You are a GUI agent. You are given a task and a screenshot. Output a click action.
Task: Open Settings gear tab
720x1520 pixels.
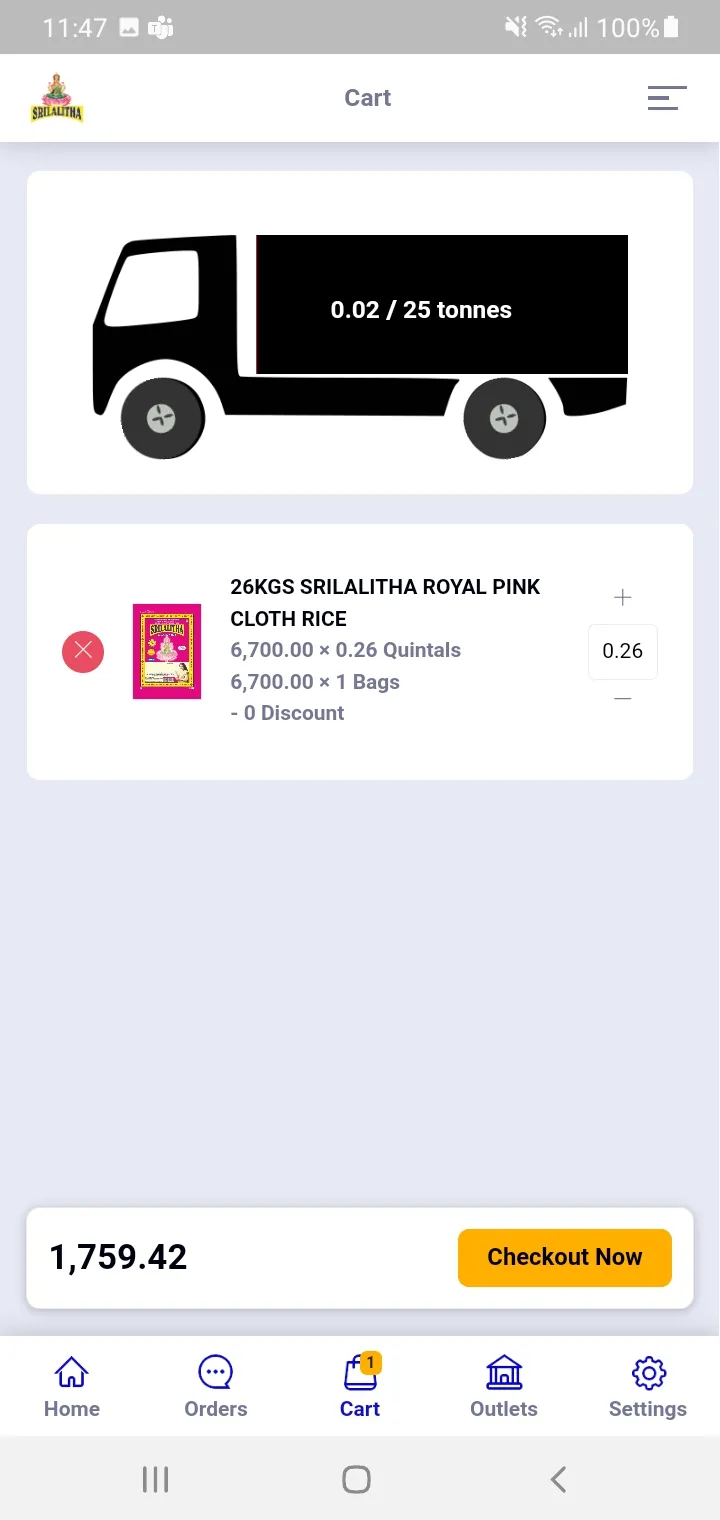pos(648,1386)
